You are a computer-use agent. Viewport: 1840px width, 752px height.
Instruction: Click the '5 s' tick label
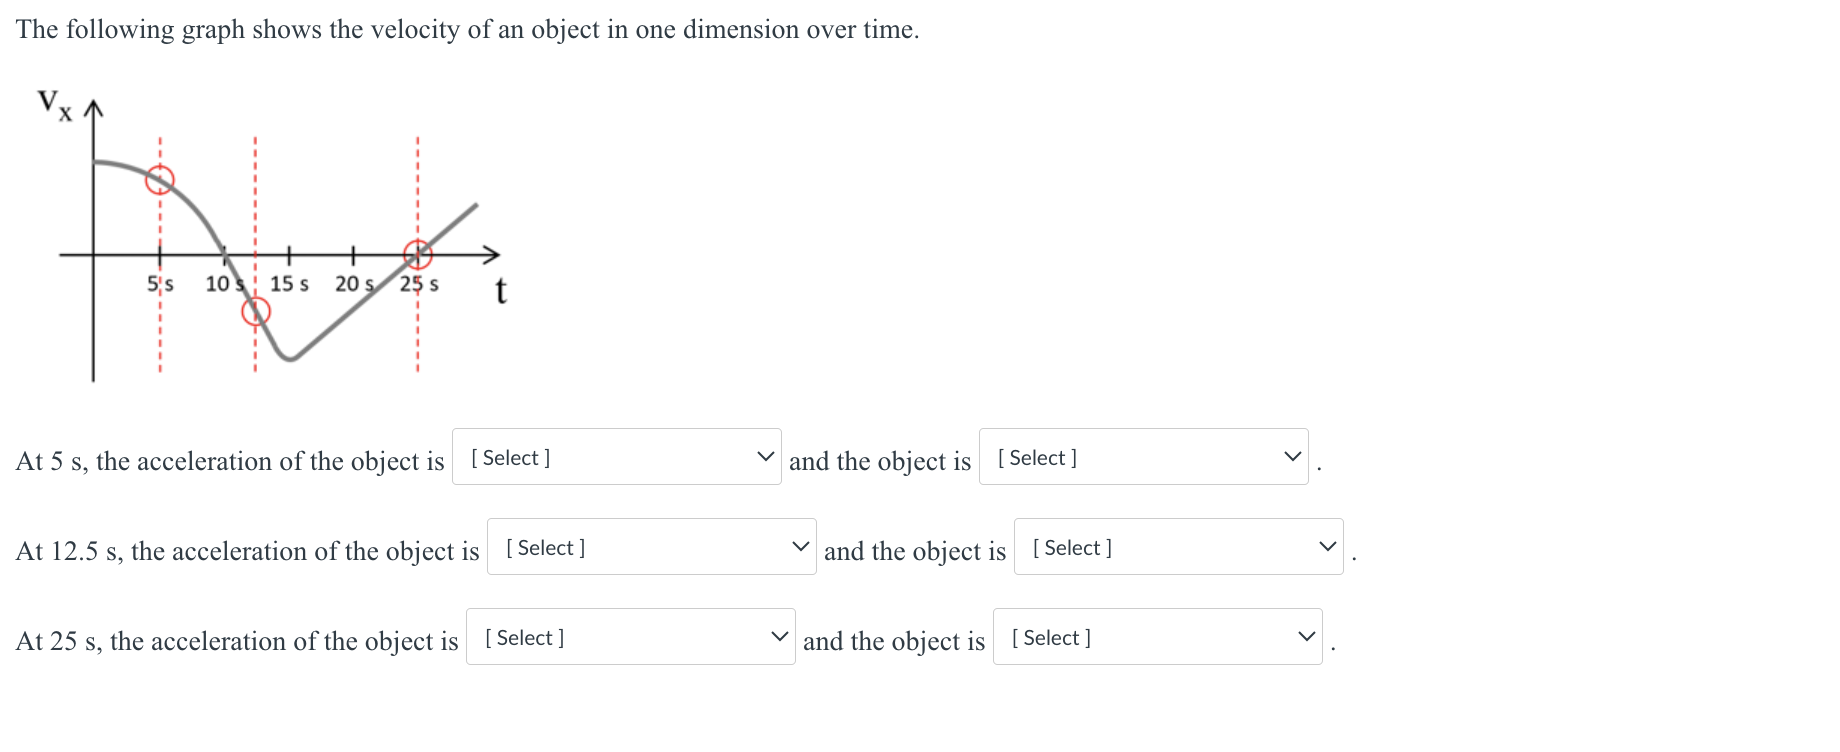(160, 284)
